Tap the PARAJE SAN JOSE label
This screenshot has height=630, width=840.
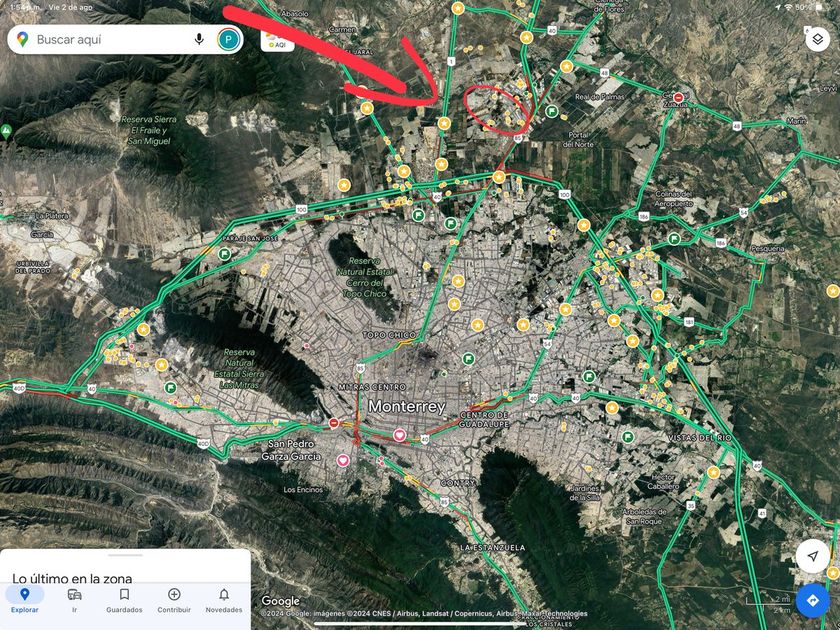[250, 238]
